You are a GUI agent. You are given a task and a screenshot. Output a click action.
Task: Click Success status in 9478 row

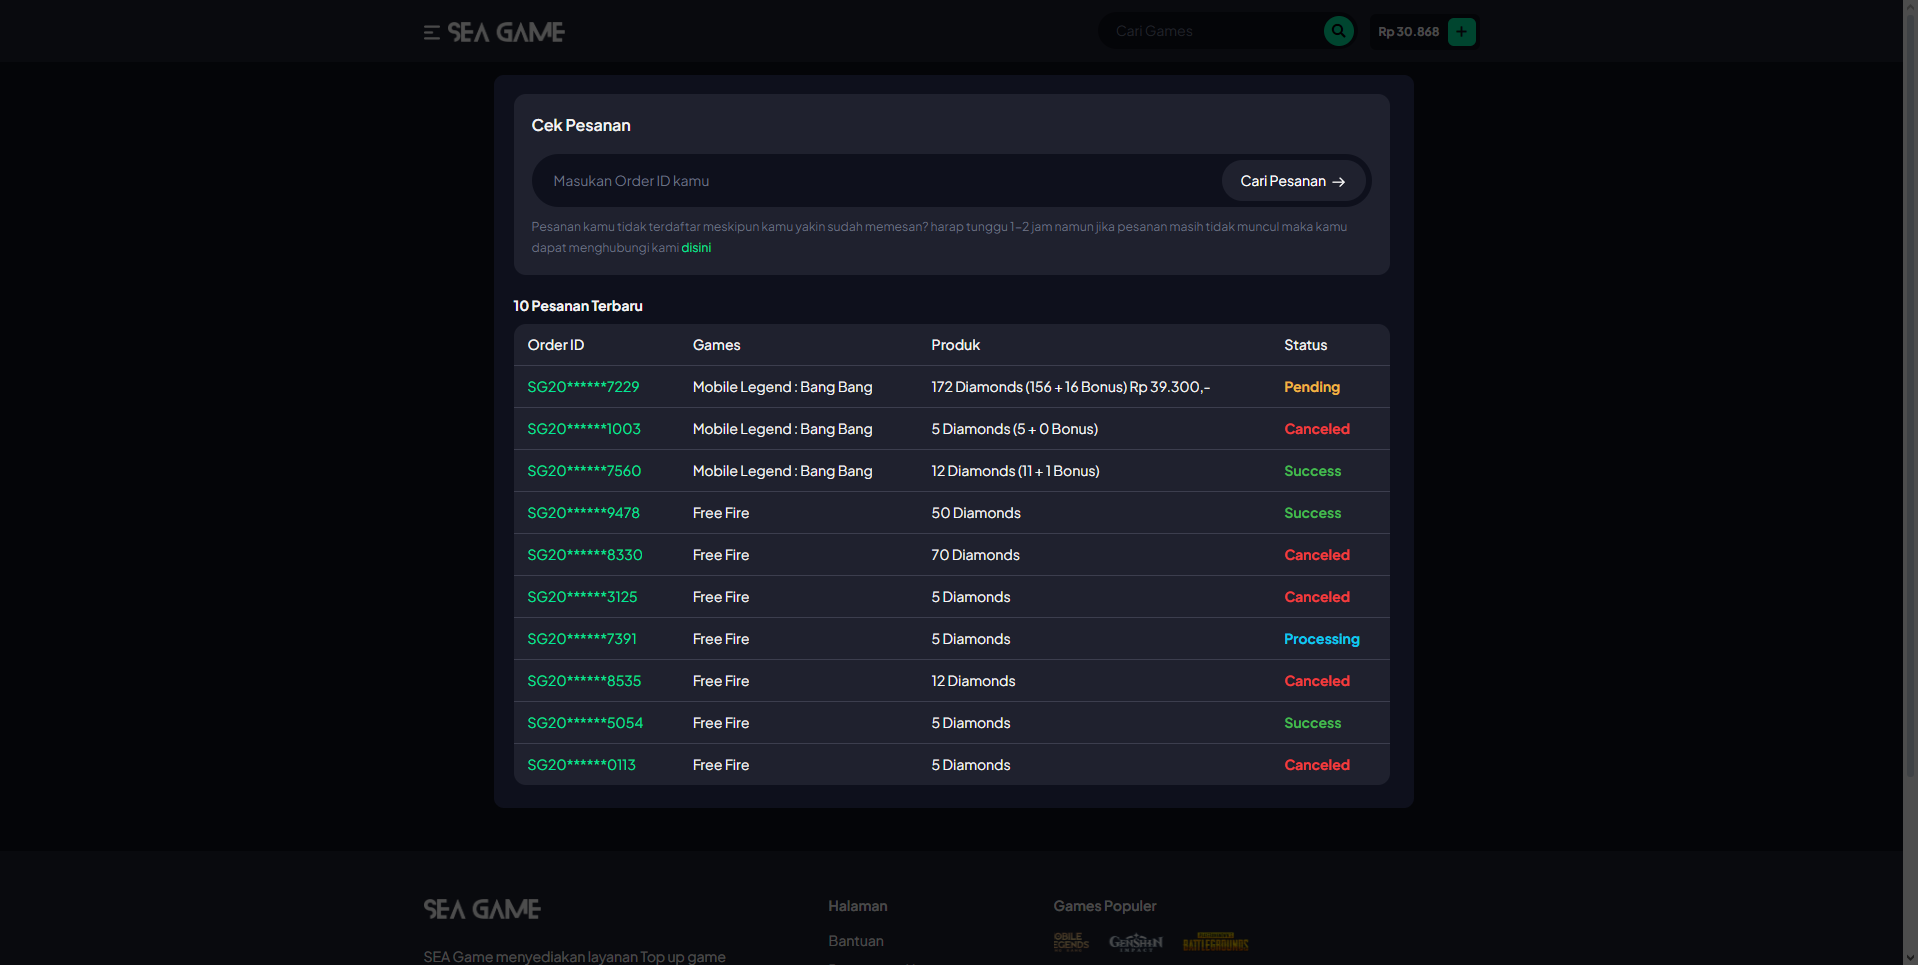pos(1313,513)
